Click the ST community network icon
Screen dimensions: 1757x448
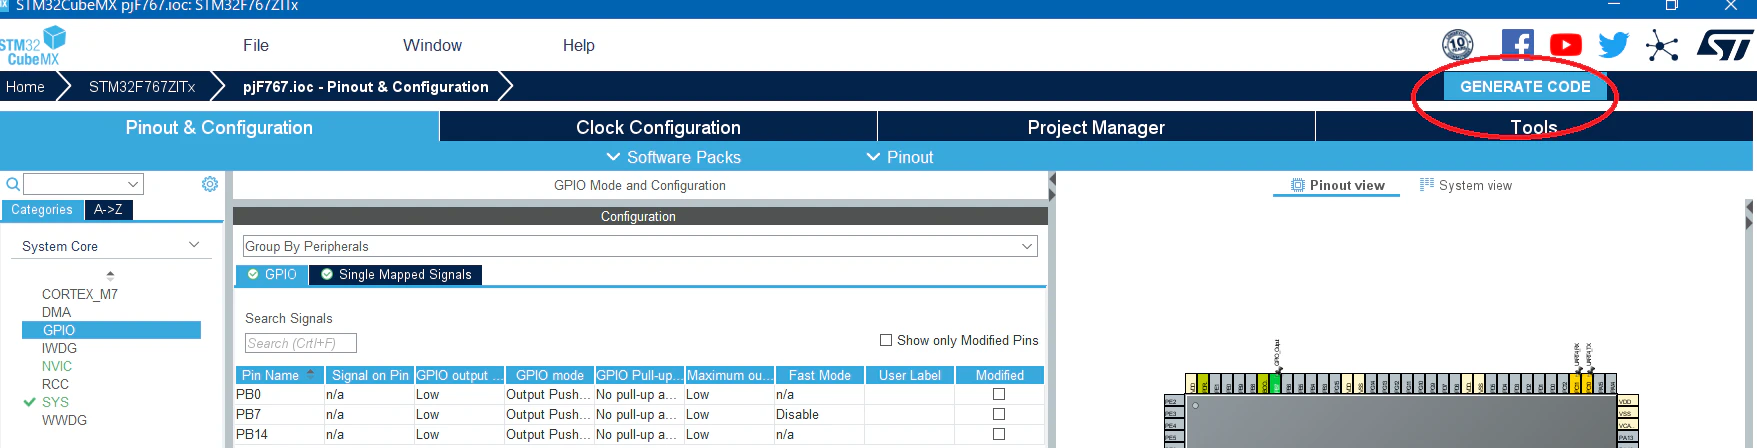pyautogui.click(x=1661, y=46)
